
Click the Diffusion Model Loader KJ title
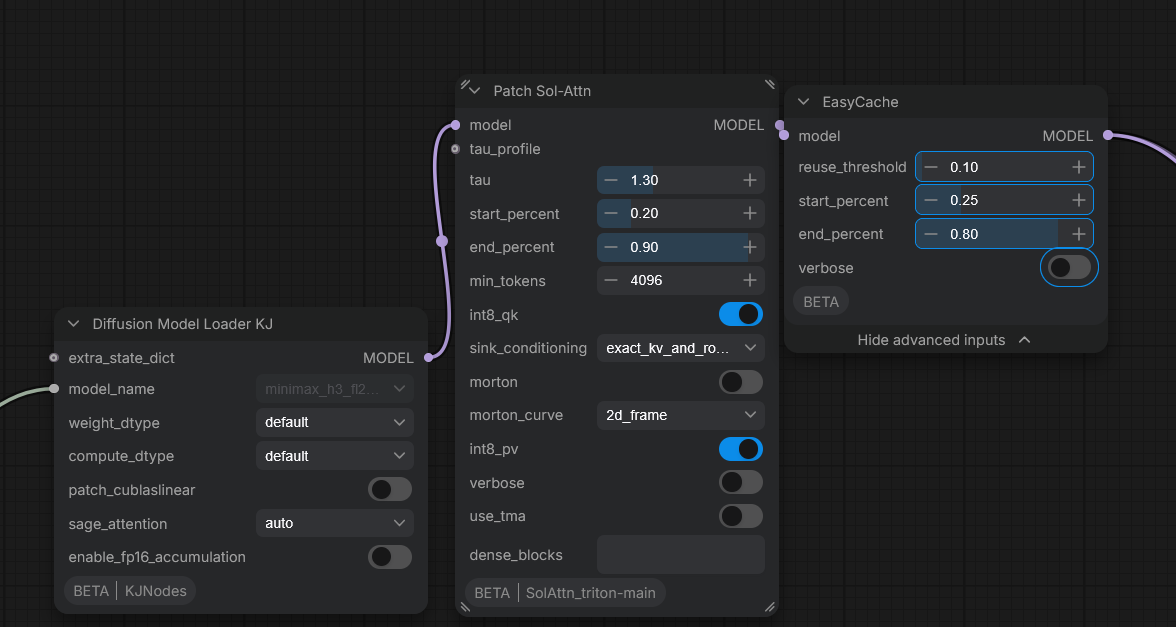point(183,324)
